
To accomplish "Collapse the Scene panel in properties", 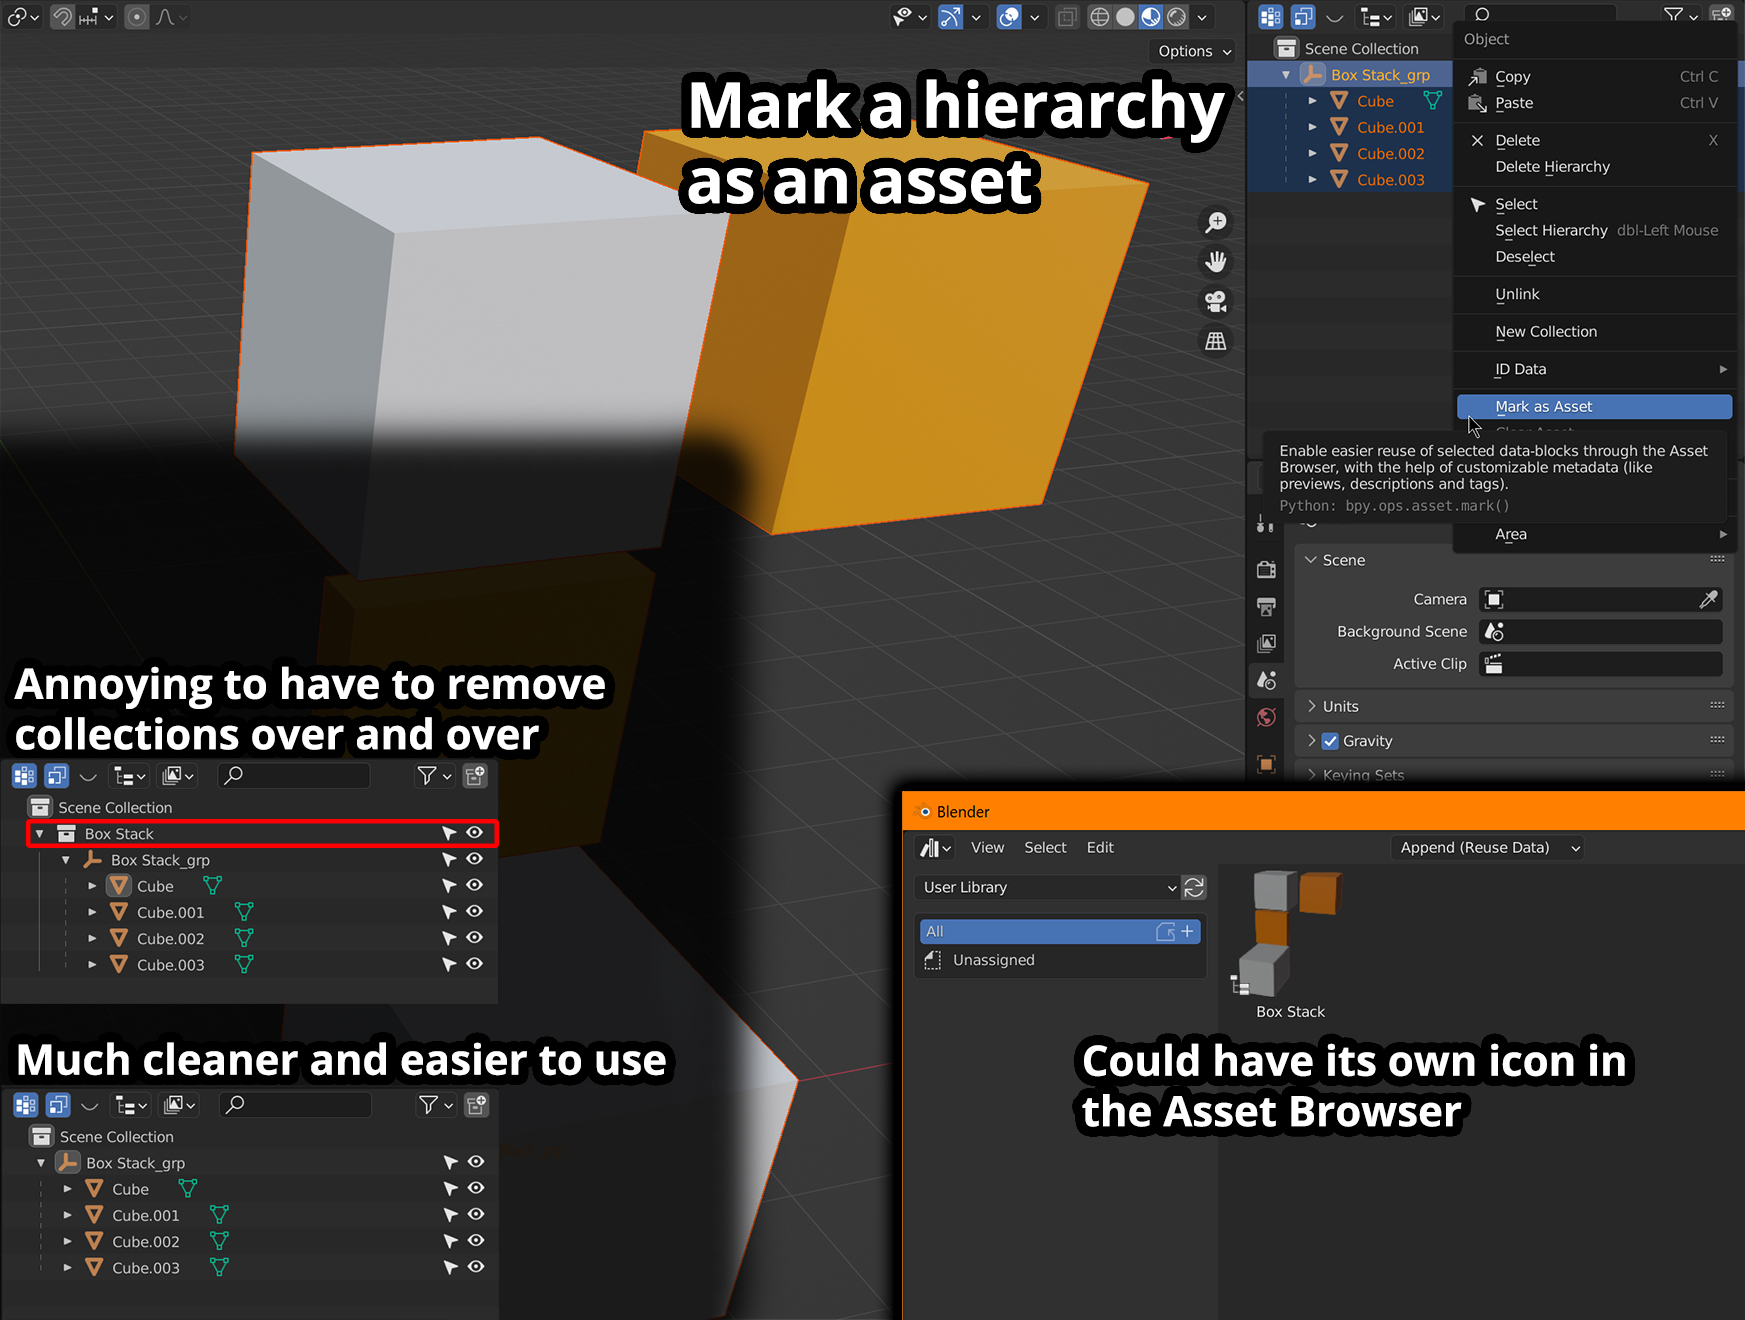I will [x=1311, y=560].
